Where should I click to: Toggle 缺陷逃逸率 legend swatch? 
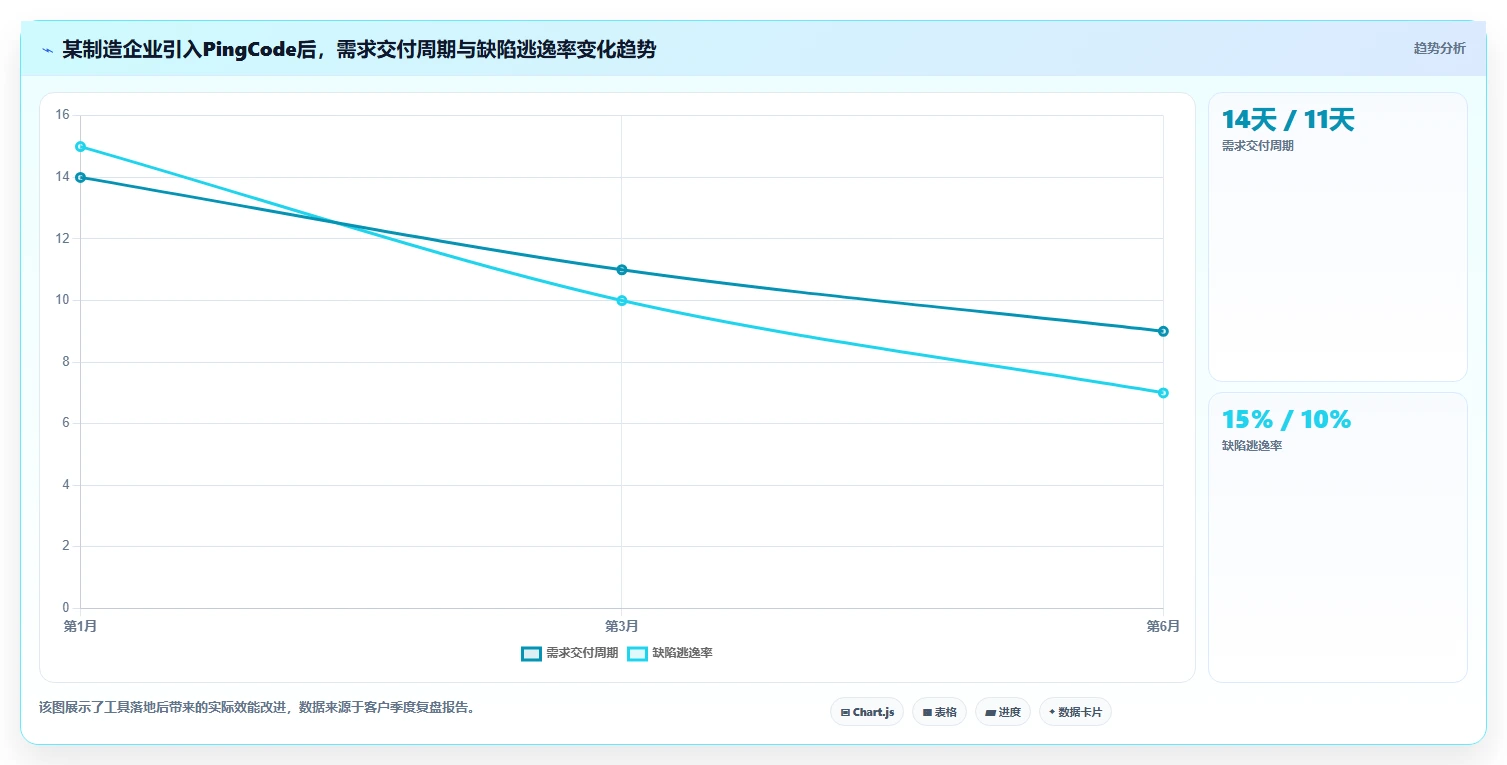pyautogui.click(x=637, y=654)
